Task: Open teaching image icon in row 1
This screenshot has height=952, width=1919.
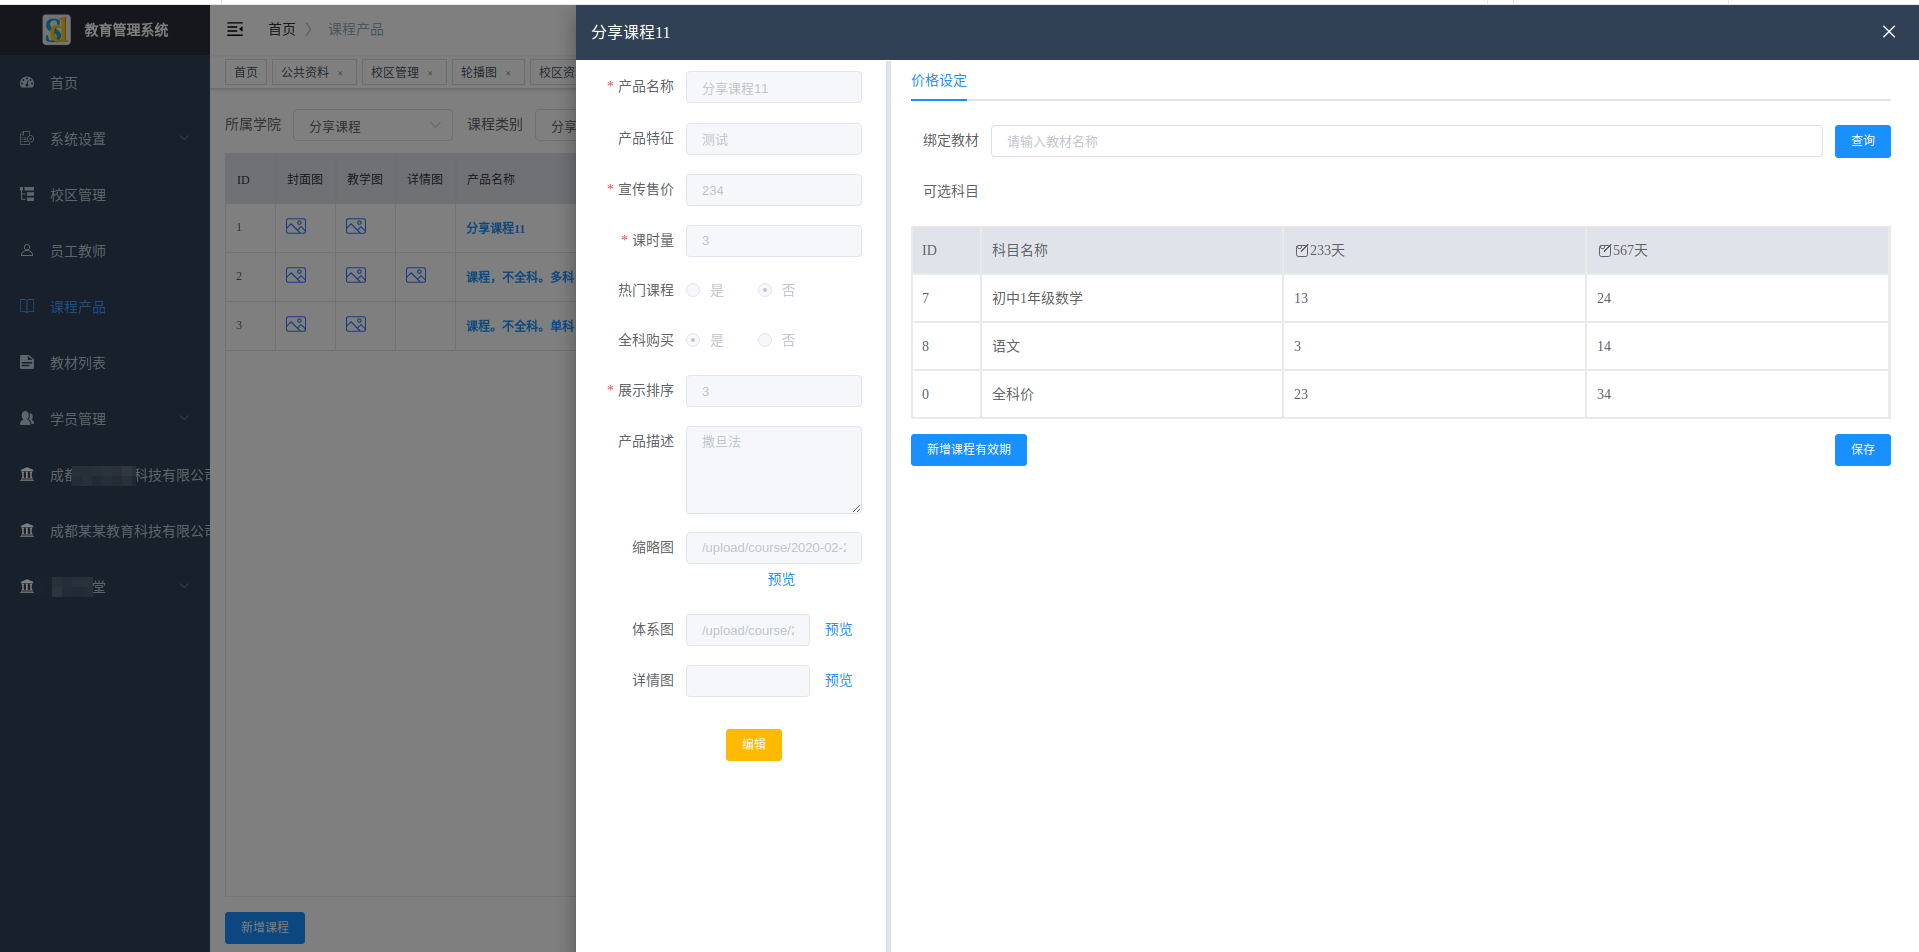Action: (x=356, y=226)
